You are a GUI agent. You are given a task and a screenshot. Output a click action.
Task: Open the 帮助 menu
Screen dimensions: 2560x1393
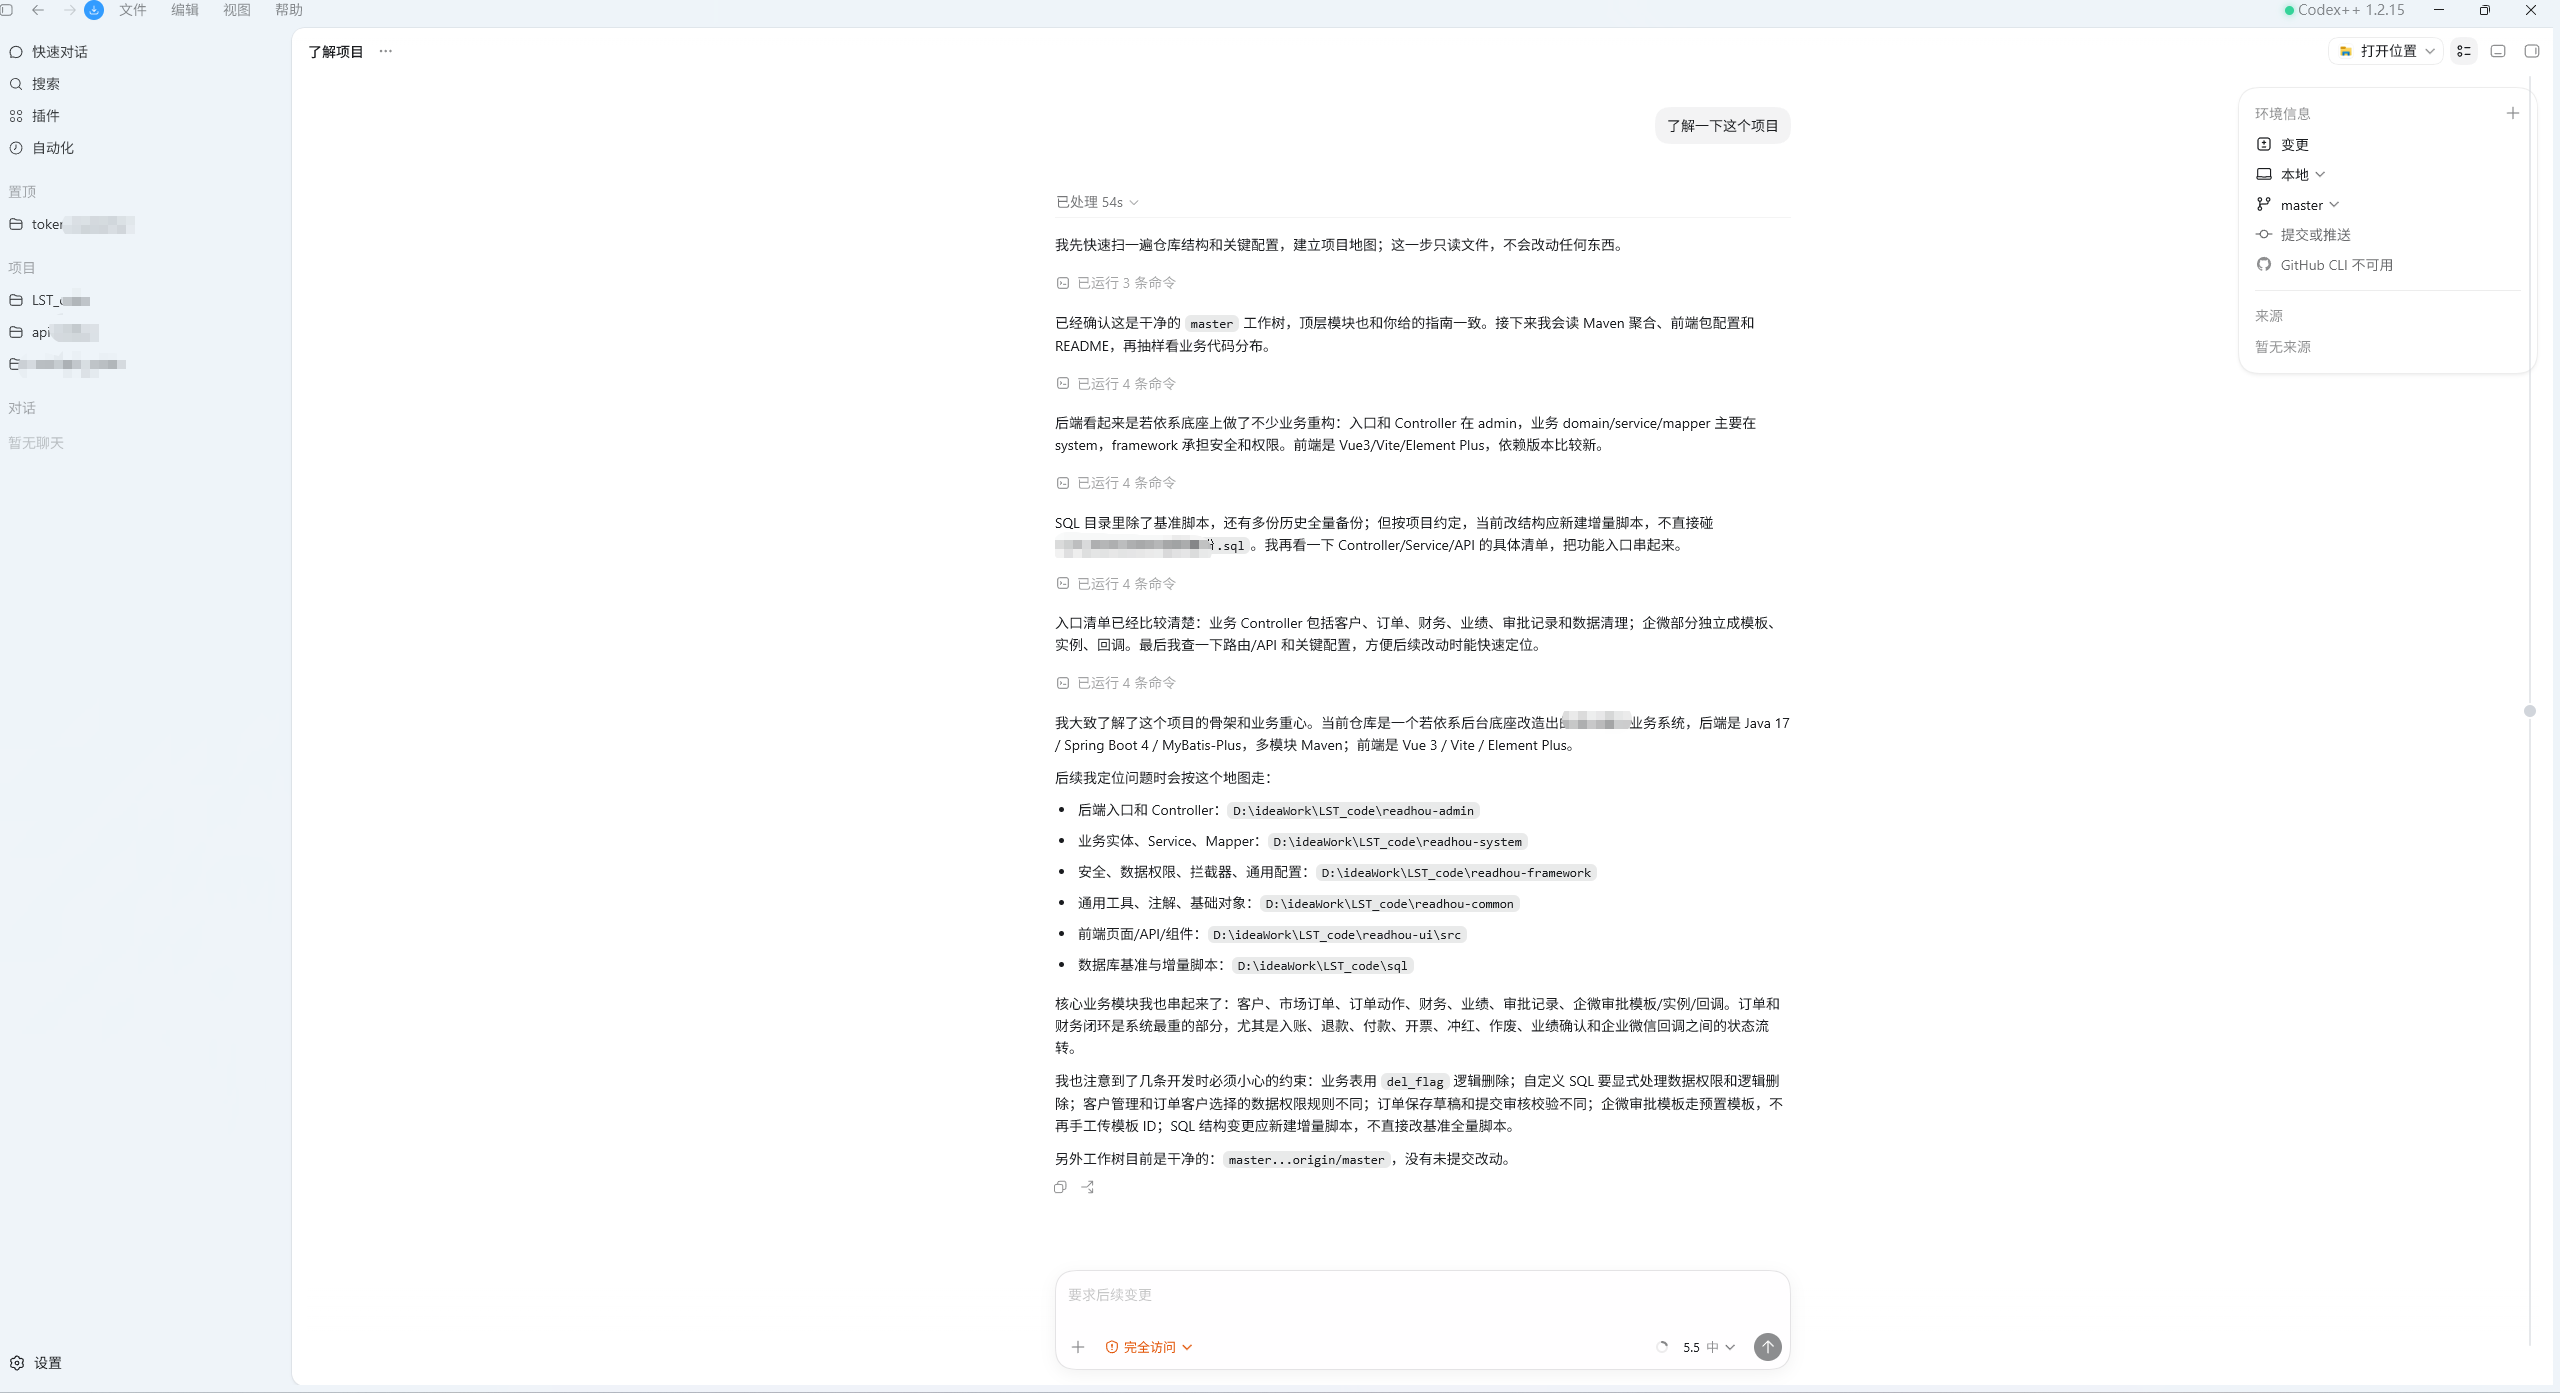click(x=289, y=10)
